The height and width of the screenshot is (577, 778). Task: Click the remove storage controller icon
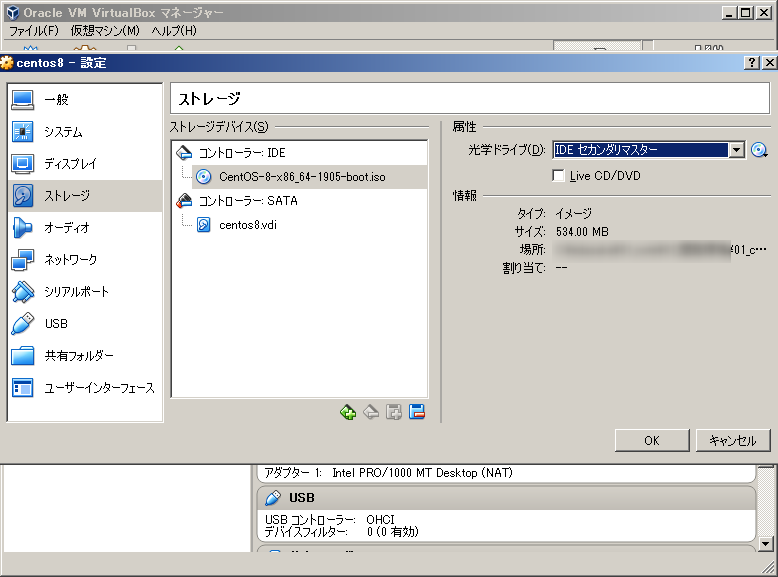point(417,412)
